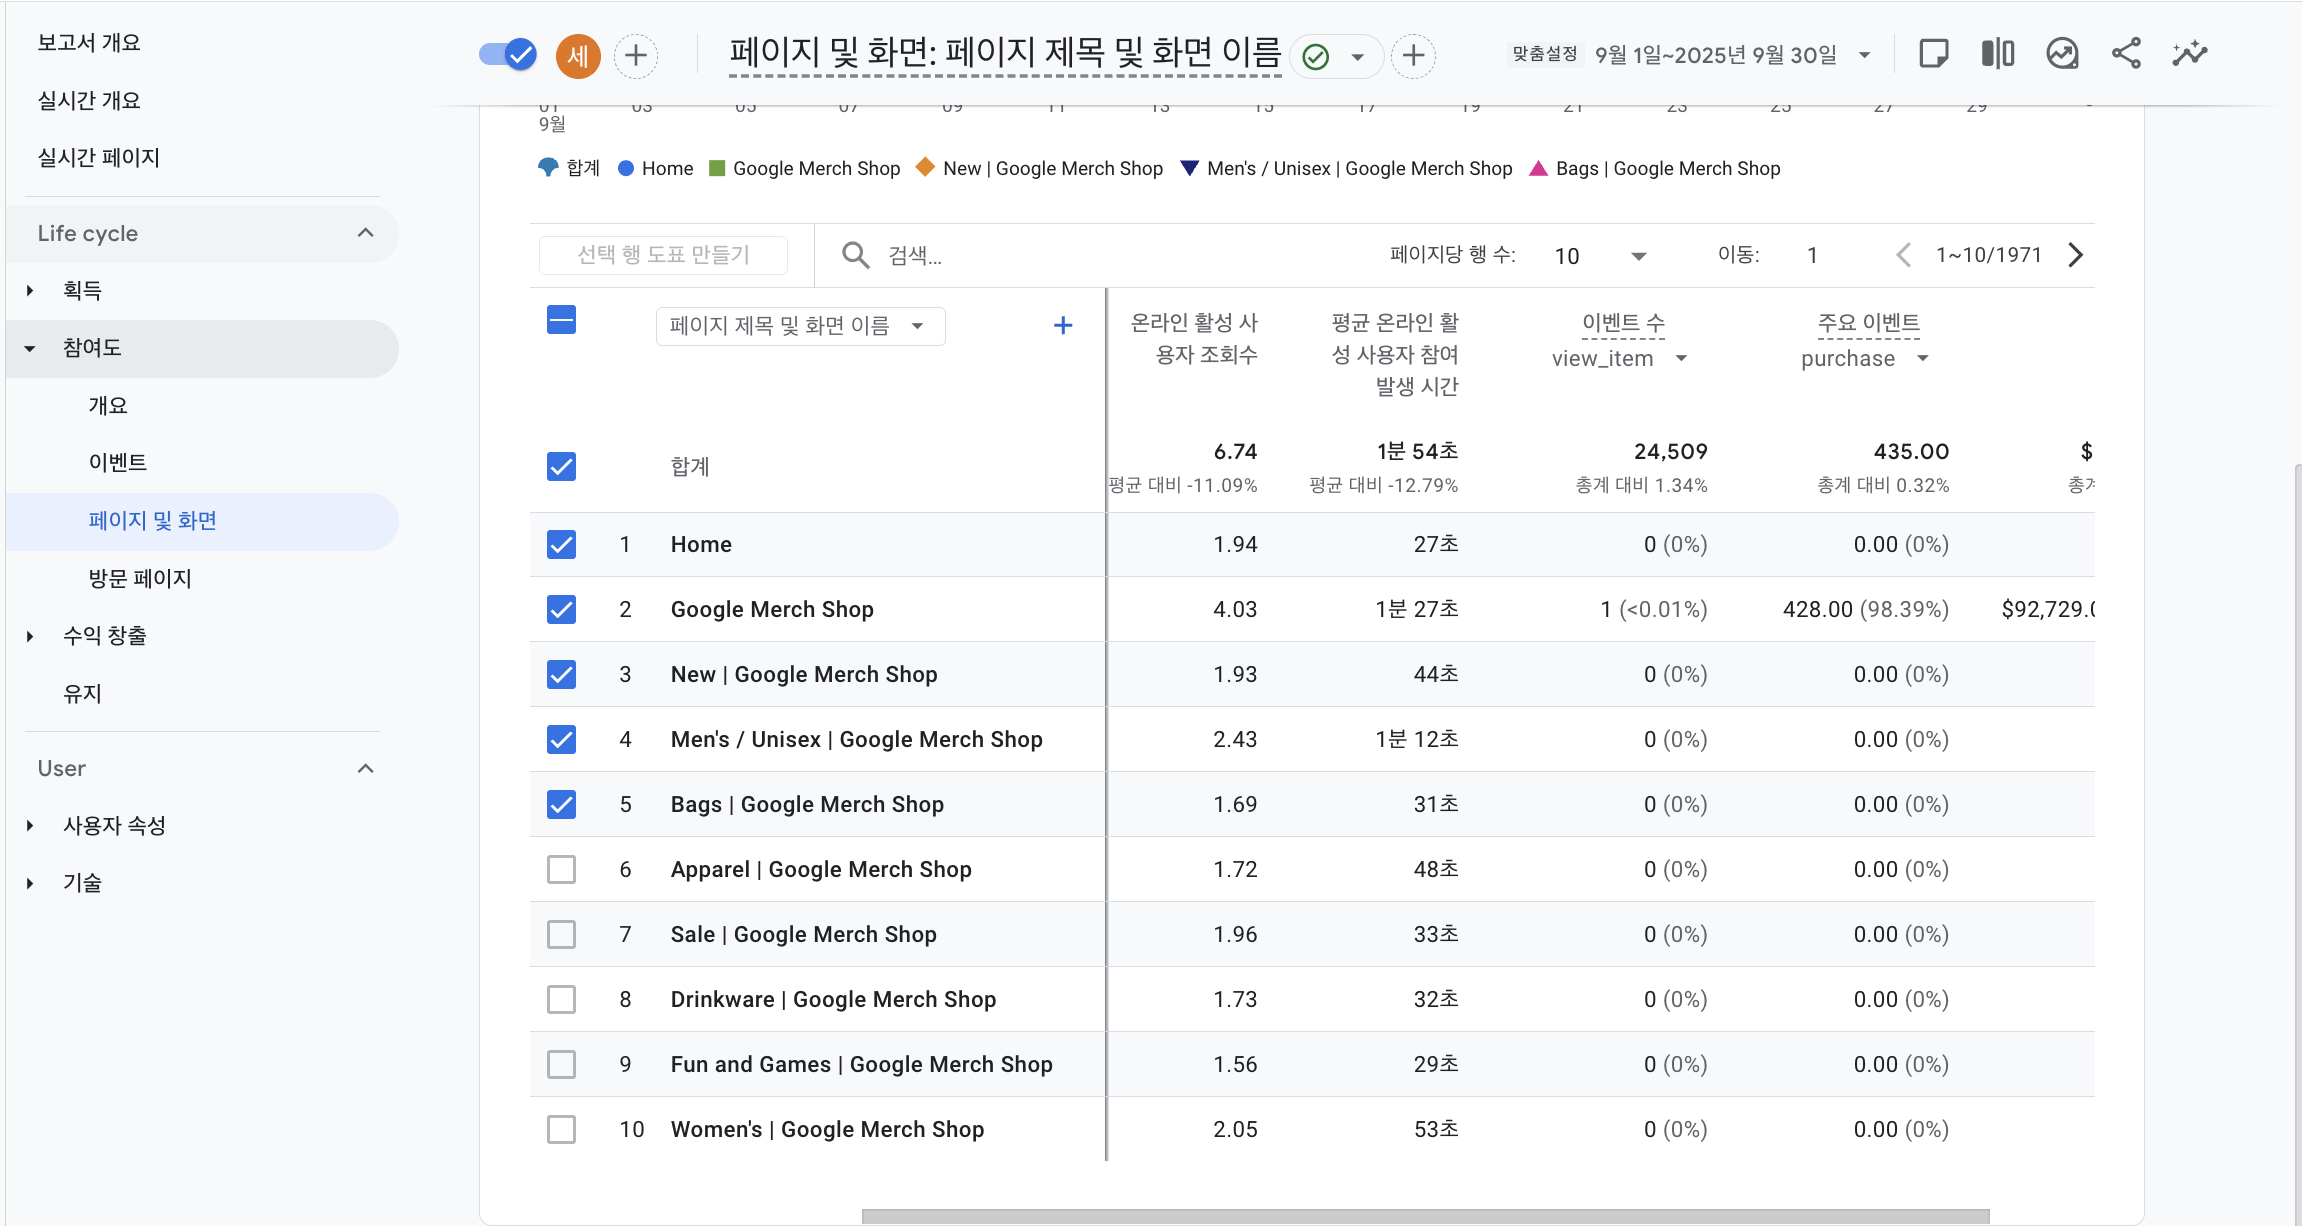Uncheck the Home row checkbox
The image size is (2302, 1226).
[561, 544]
